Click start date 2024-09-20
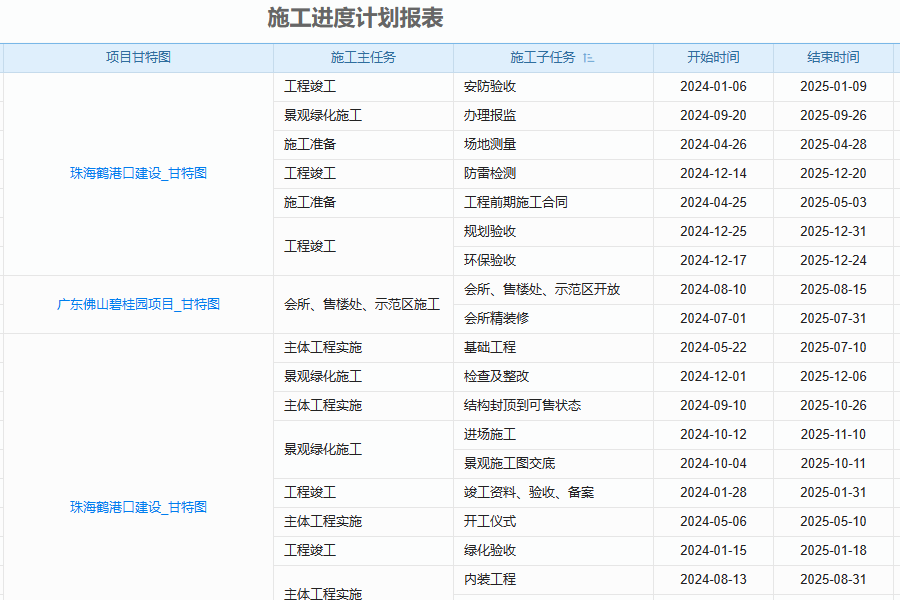900x600 pixels. click(x=713, y=115)
